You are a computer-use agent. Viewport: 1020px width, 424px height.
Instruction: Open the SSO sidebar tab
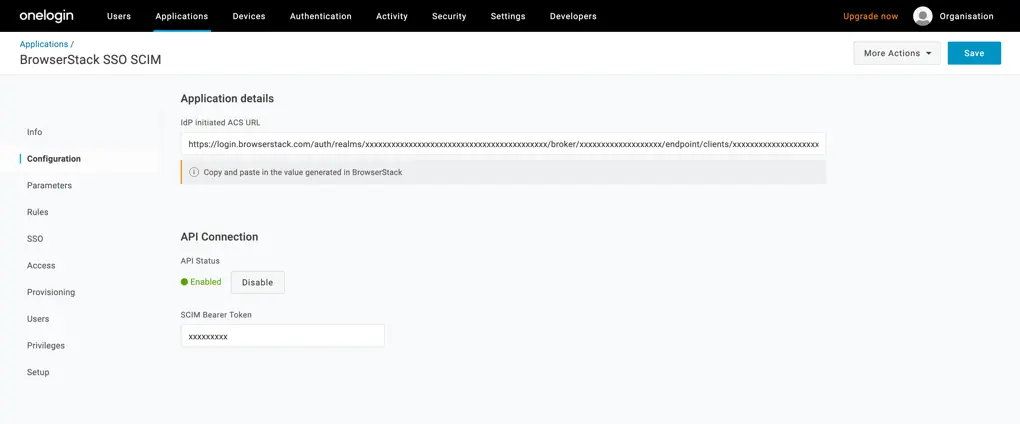point(35,239)
